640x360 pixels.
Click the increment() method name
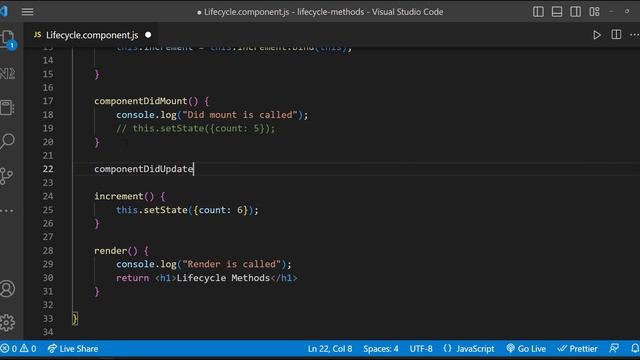[119, 196]
